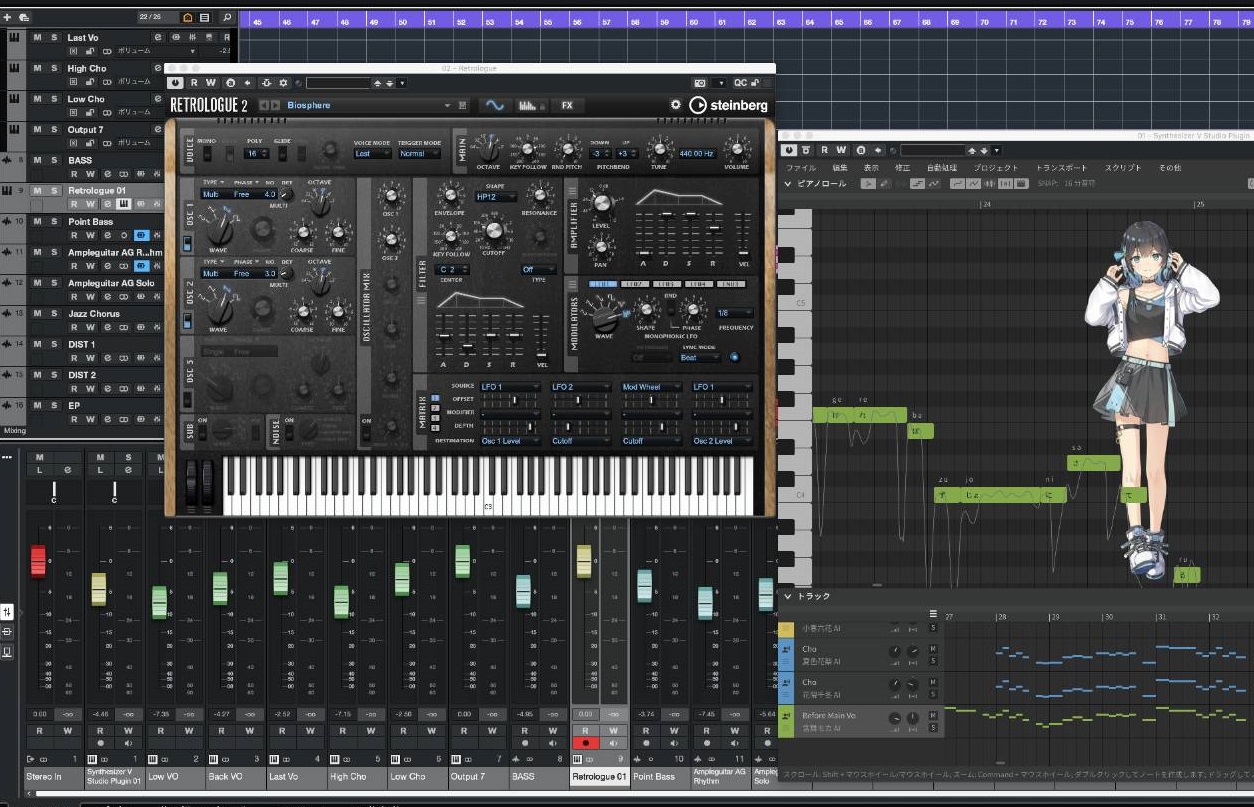Viewport: 1254px width, 807px height.
Task: Open トランスポート menu in Synthesizer V
Action: [1061, 168]
